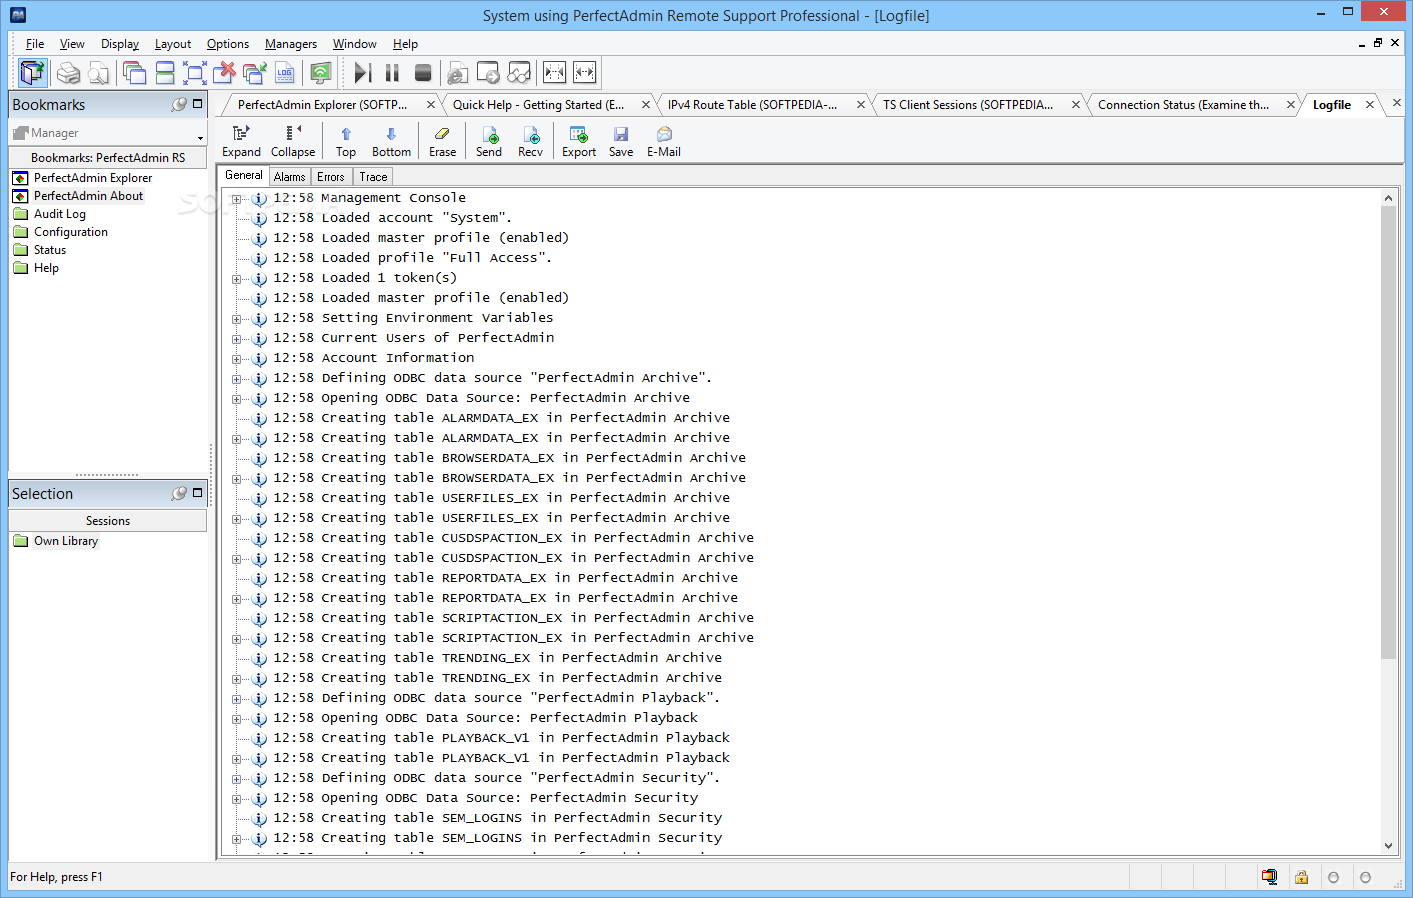Screen dimensions: 1413x898
Task: Click the green remote connection monitor icon
Action: (320, 73)
